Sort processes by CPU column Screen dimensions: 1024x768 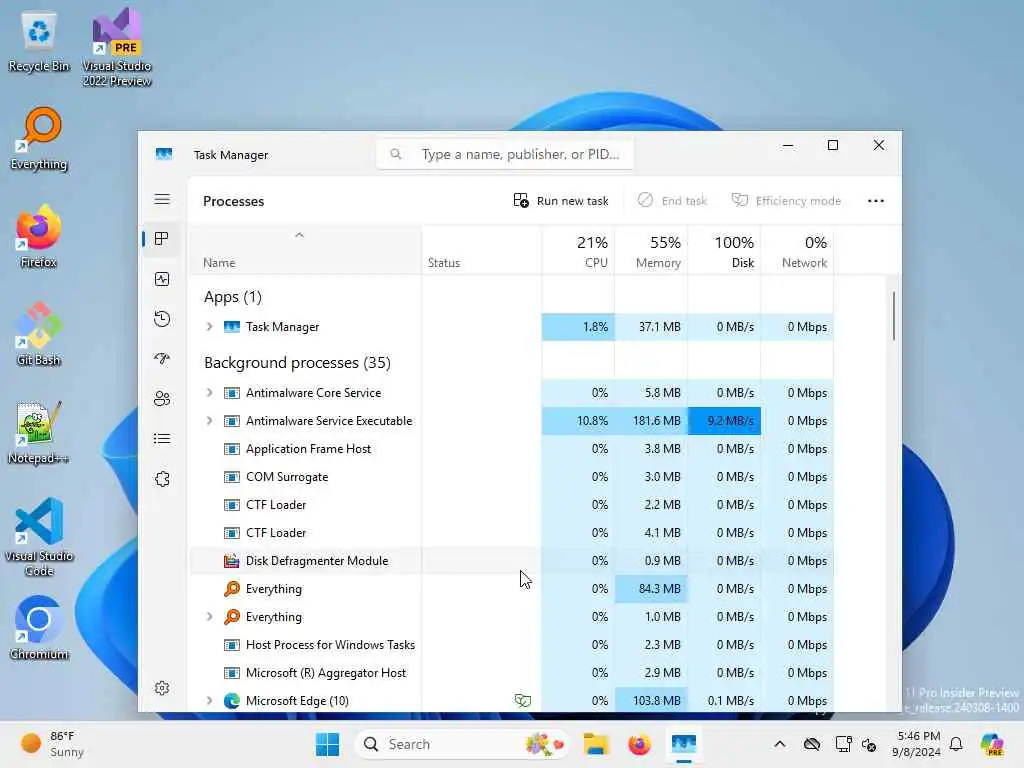(578, 251)
